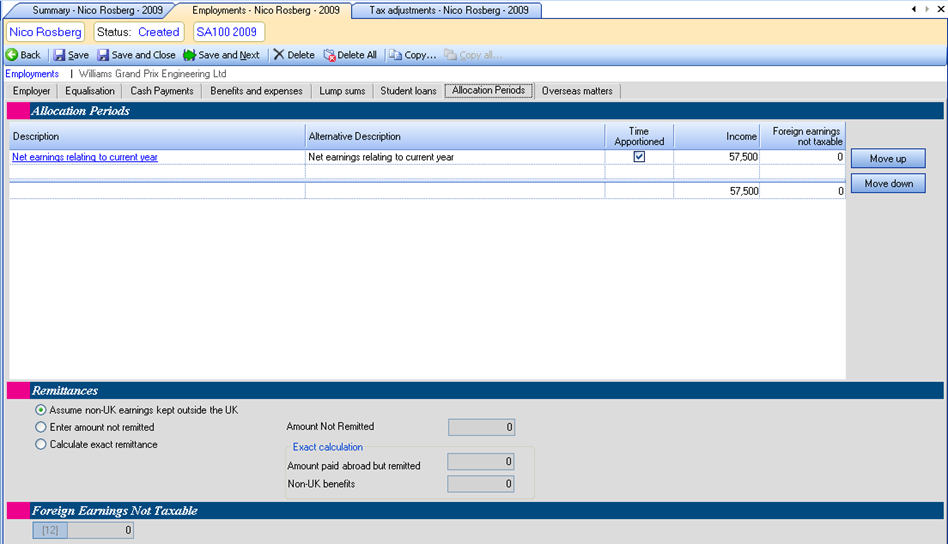Click the Nico Rosberg client name box

pos(45,32)
